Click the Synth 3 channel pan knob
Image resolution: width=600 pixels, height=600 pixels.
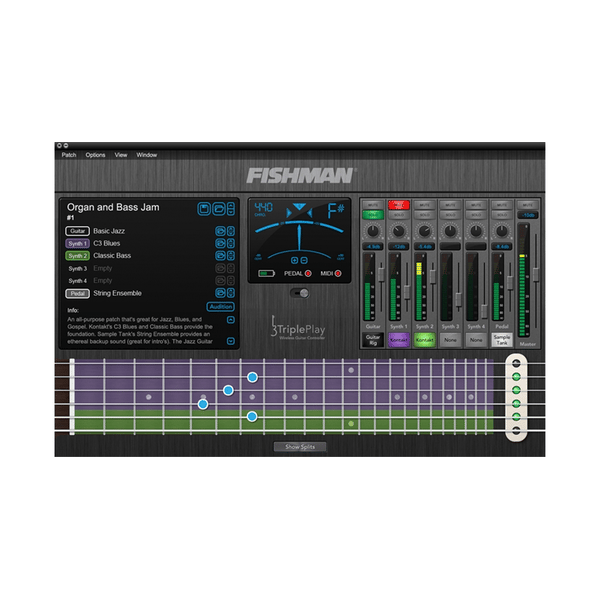coord(450,231)
